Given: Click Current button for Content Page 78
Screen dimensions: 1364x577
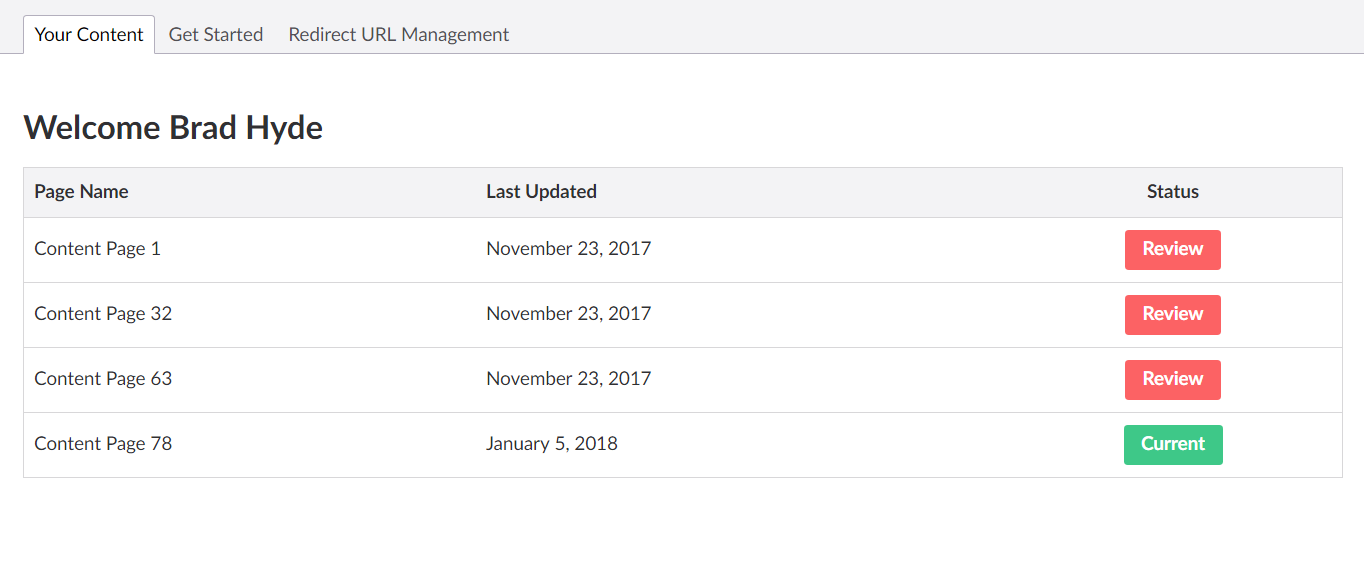Looking at the screenshot, I should [x=1173, y=445].
